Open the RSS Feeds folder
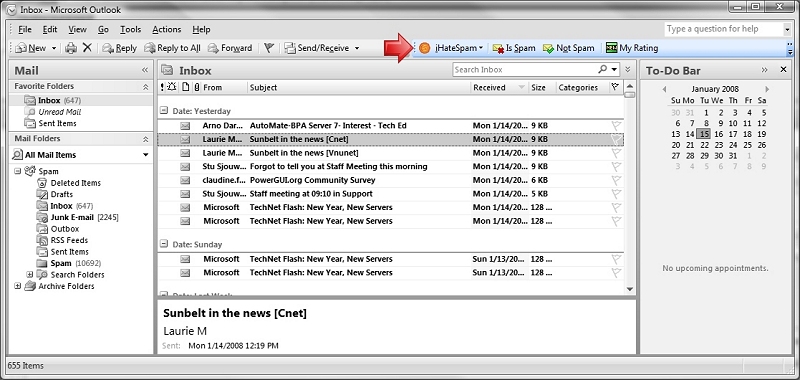 click(63, 240)
